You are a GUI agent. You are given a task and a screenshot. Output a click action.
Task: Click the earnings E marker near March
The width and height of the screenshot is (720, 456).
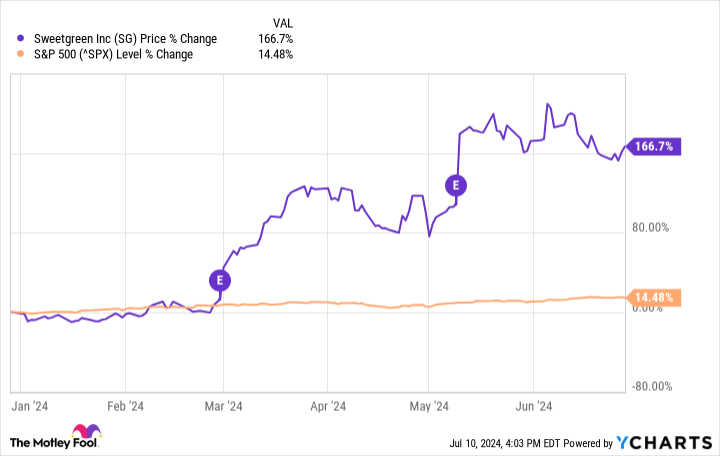(x=219, y=279)
